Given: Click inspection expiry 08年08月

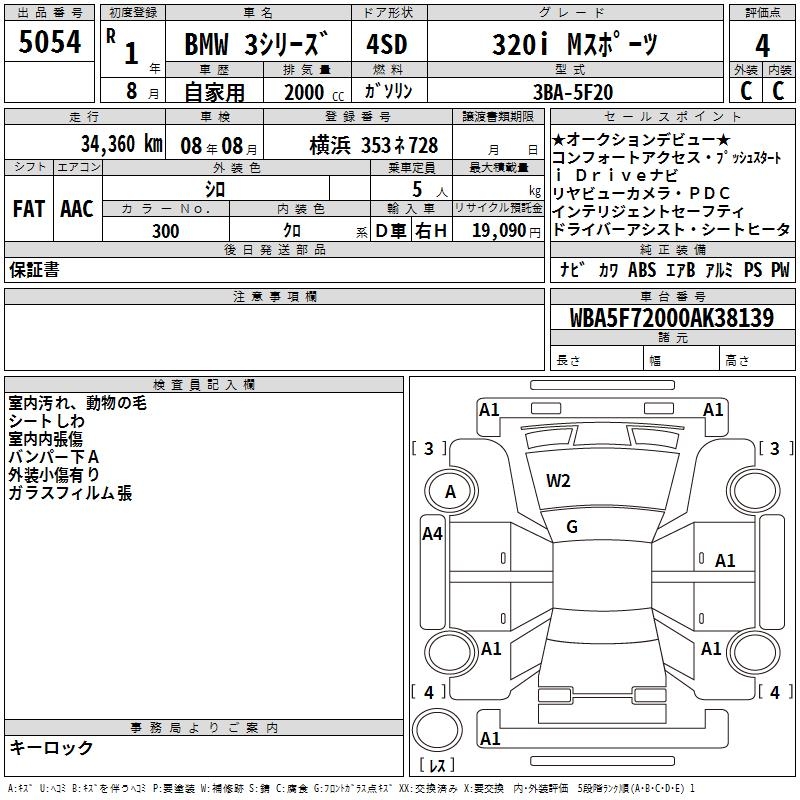Looking at the screenshot, I should coord(219,146).
